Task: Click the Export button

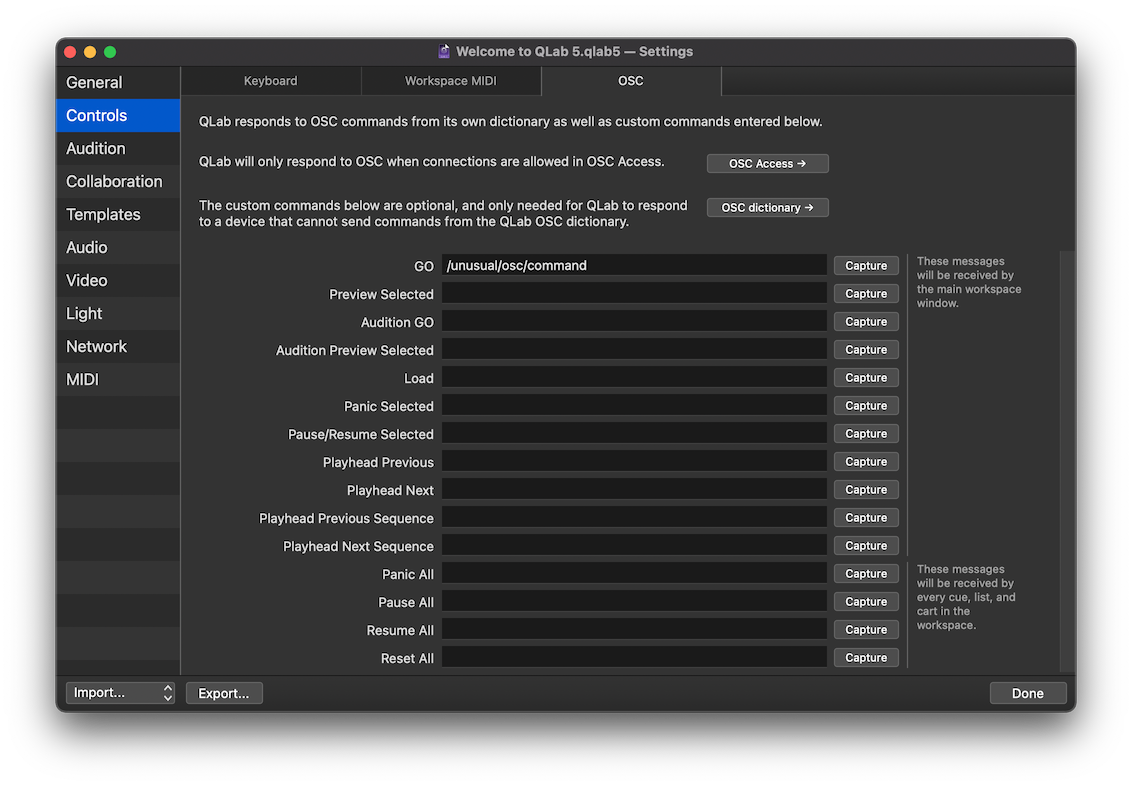Action: click(x=224, y=693)
